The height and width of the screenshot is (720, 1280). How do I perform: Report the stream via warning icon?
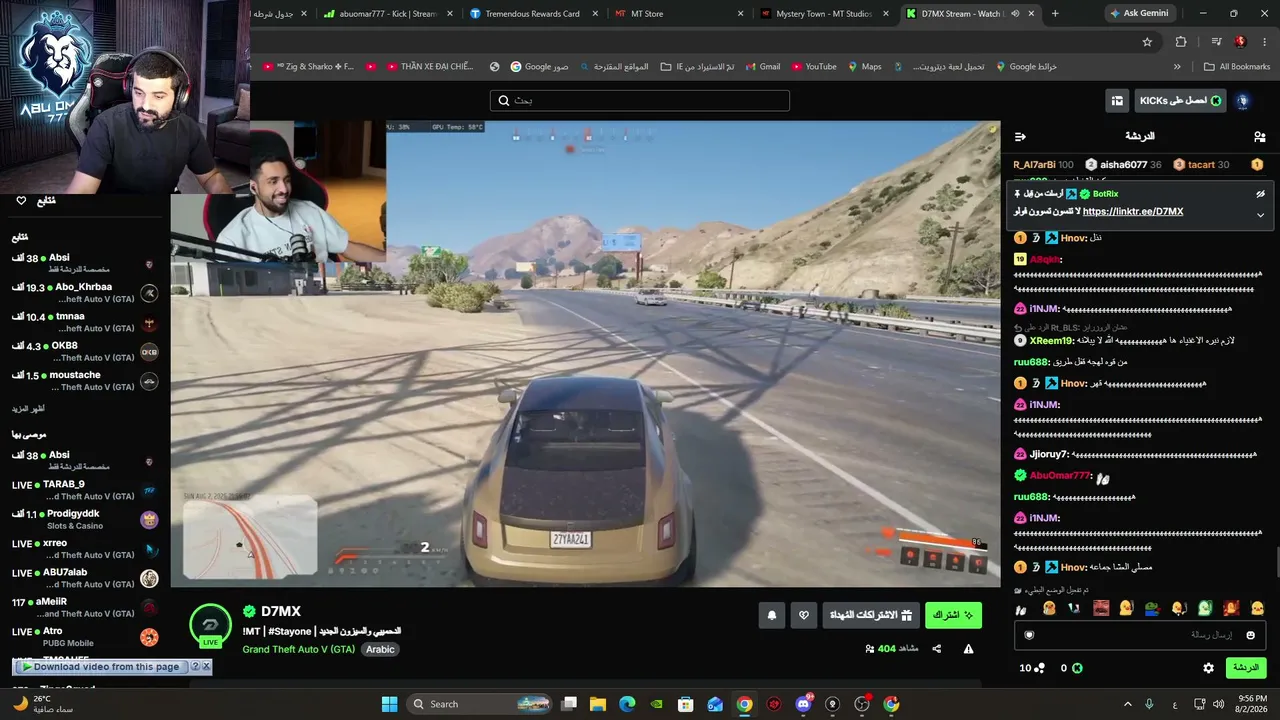(968, 649)
